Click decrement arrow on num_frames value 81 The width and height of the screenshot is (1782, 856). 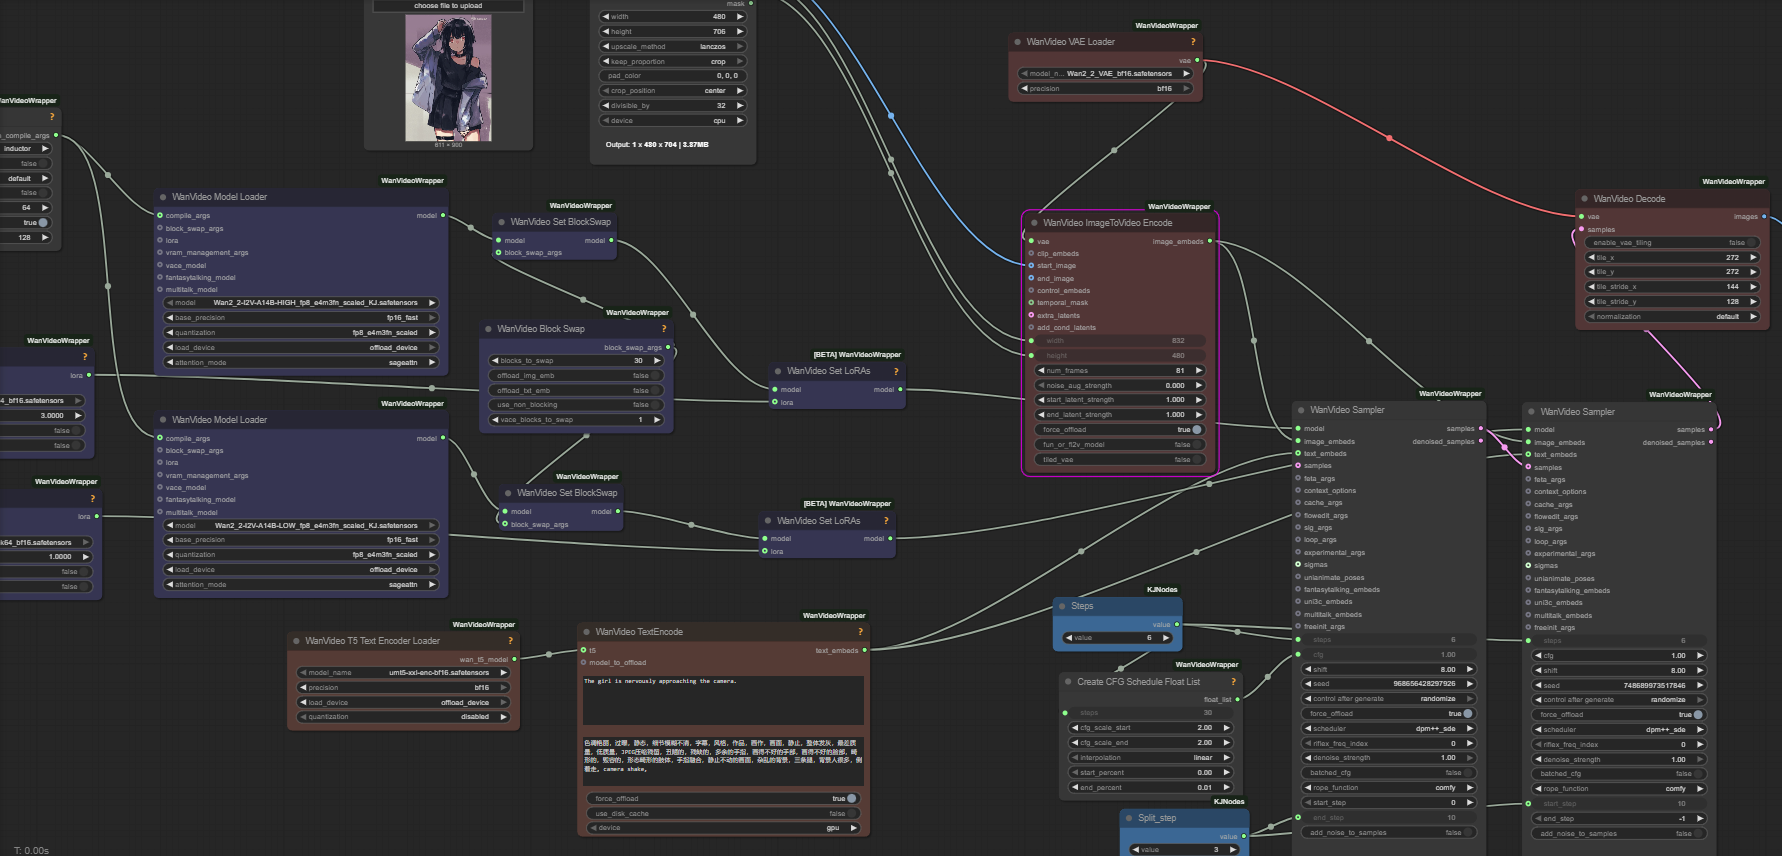[1041, 371]
